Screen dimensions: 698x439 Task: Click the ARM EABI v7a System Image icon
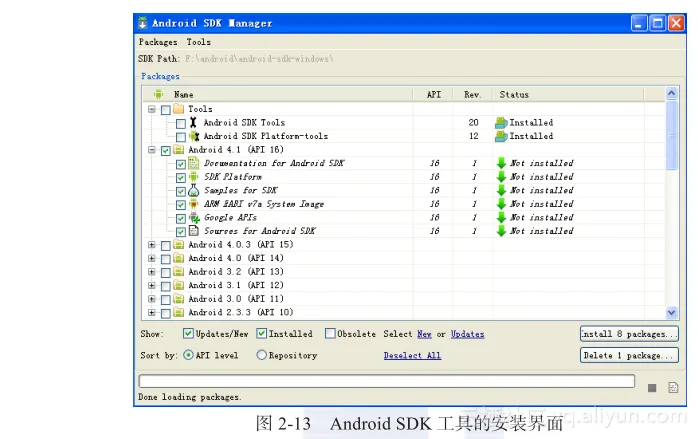click(x=194, y=204)
